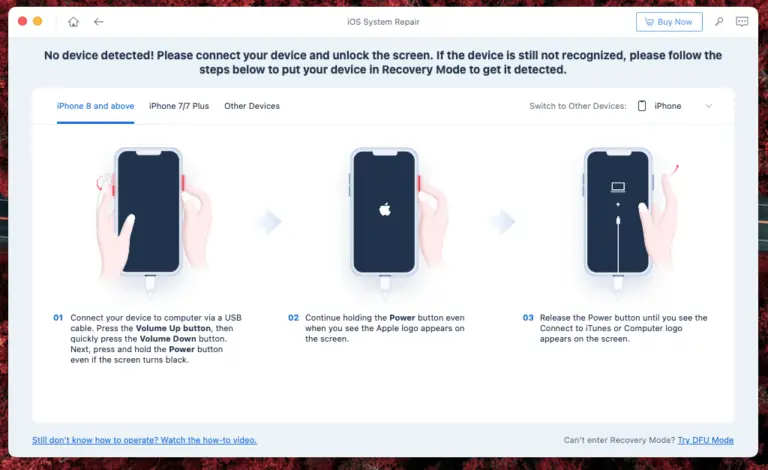Click the back arrow icon

(x=98, y=22)
